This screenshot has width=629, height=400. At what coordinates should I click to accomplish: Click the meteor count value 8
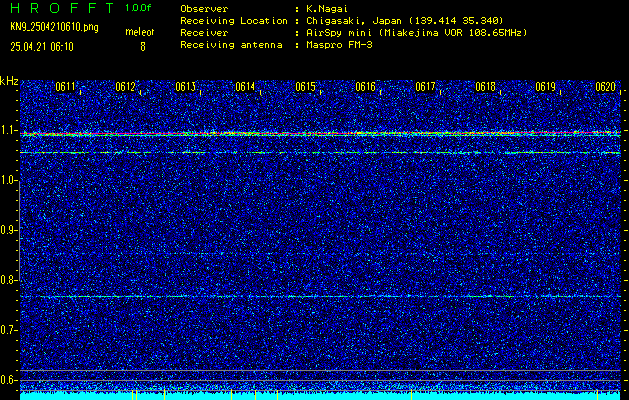pos(143,47)
